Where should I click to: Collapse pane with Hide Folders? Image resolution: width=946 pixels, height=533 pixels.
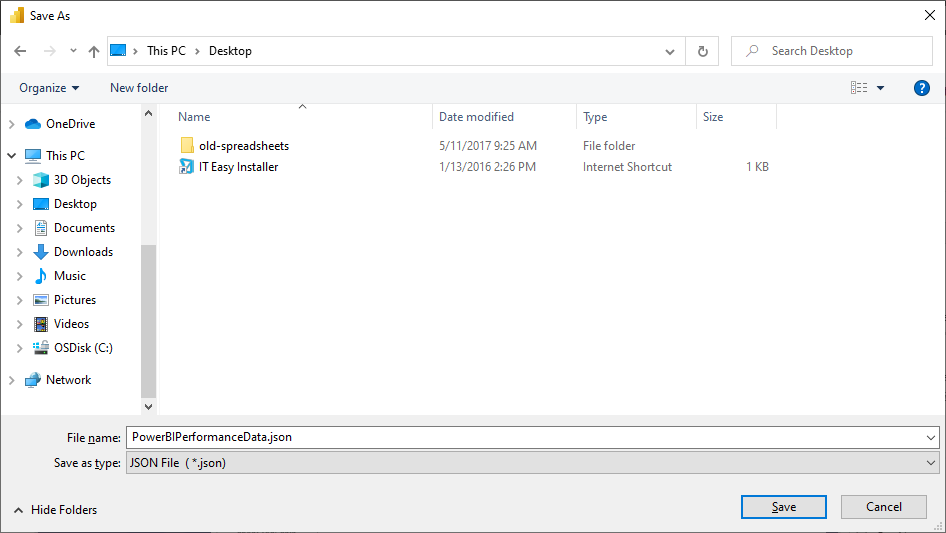click(x=55, y=510)
